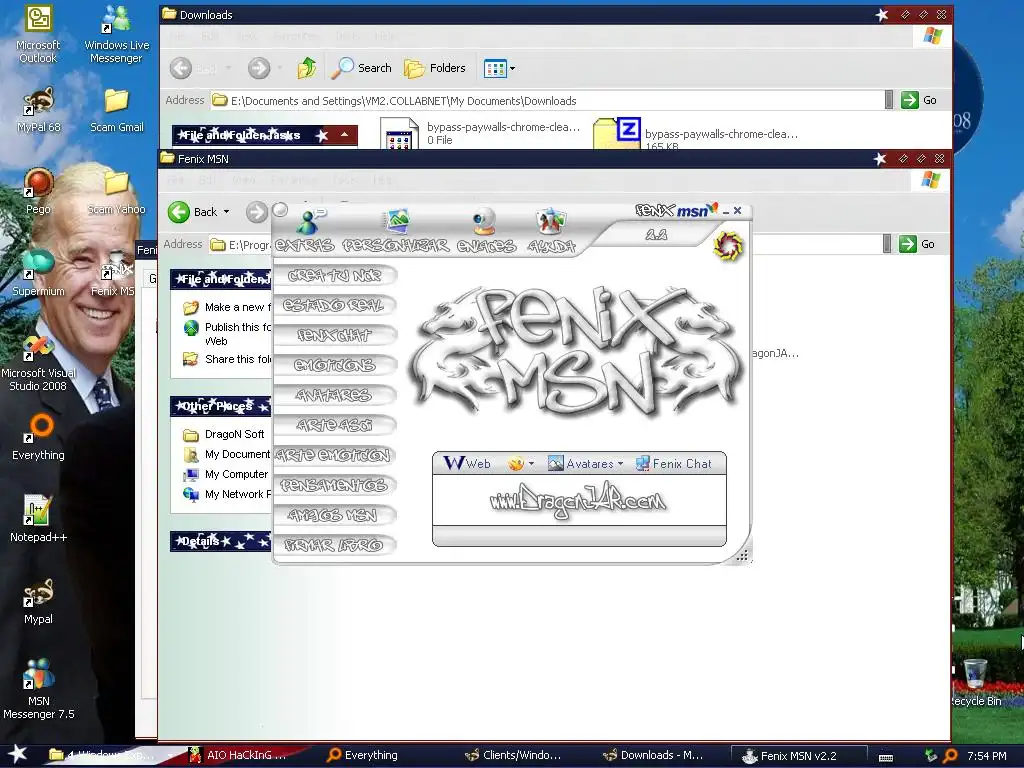This screenshot has height=768, width=1024.
Task: Open Back history dropdown arrow in Fenix MSN
Action: click(x=227, y=212)
